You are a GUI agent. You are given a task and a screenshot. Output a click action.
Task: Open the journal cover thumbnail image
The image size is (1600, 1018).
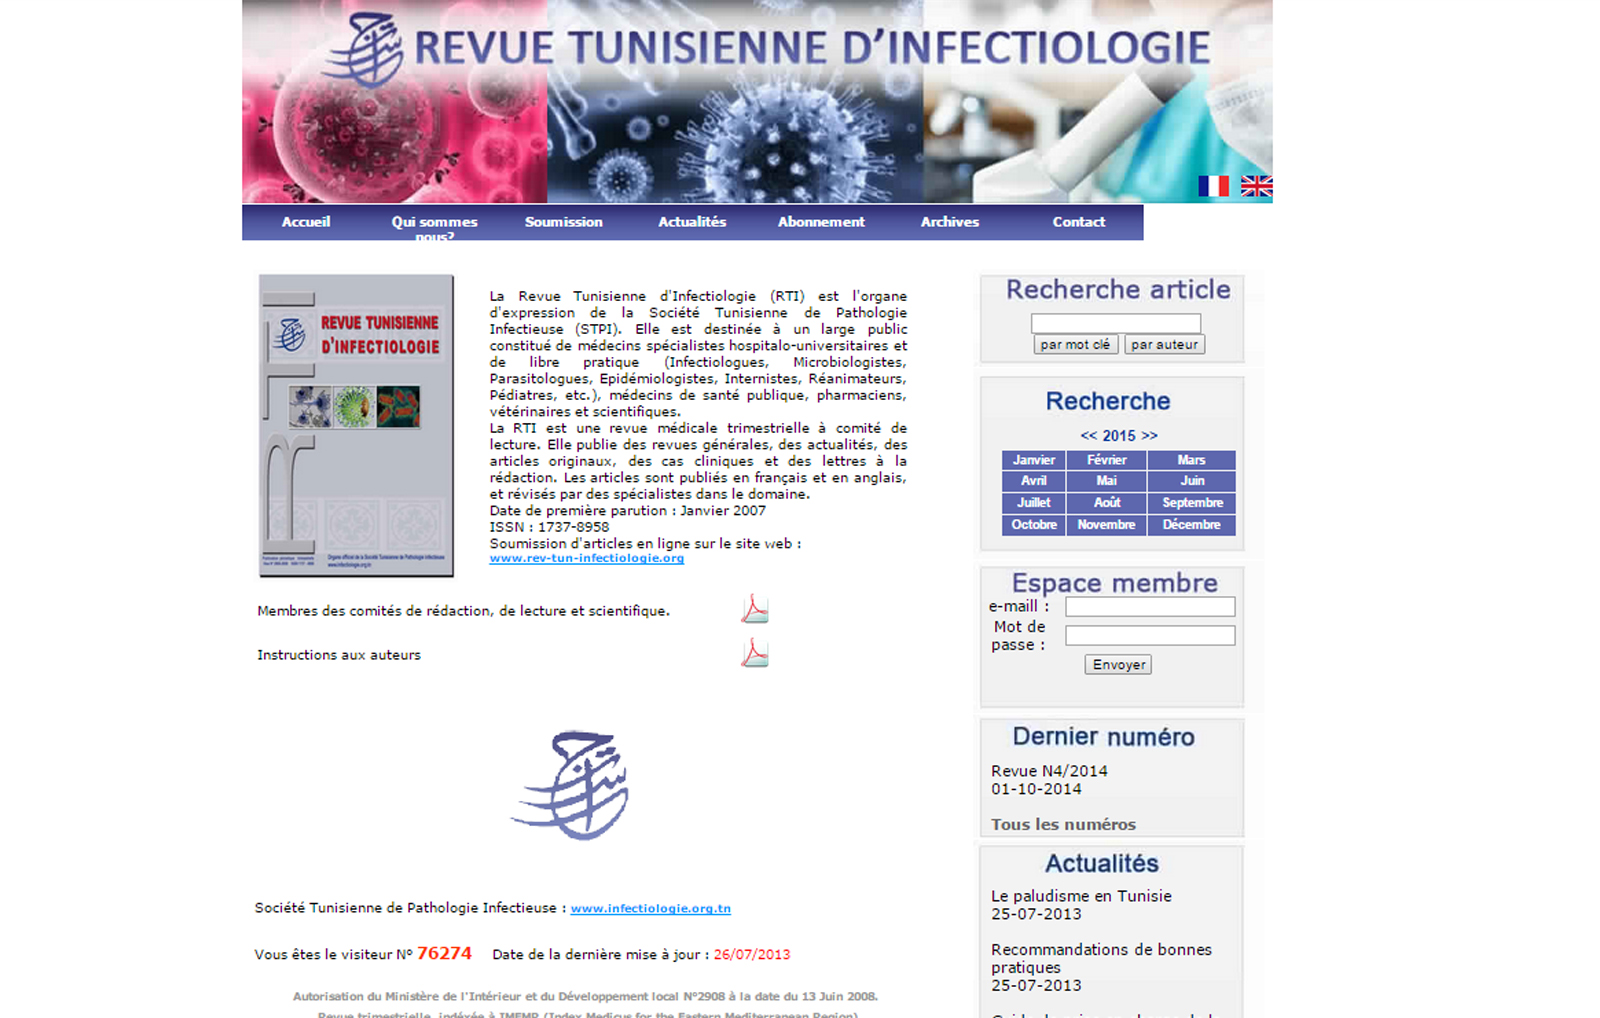tap(356, 425)
